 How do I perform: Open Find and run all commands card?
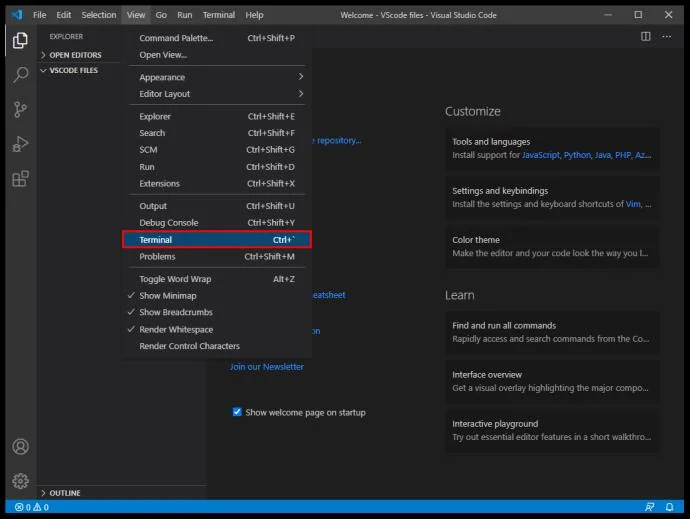click(552, 332)
